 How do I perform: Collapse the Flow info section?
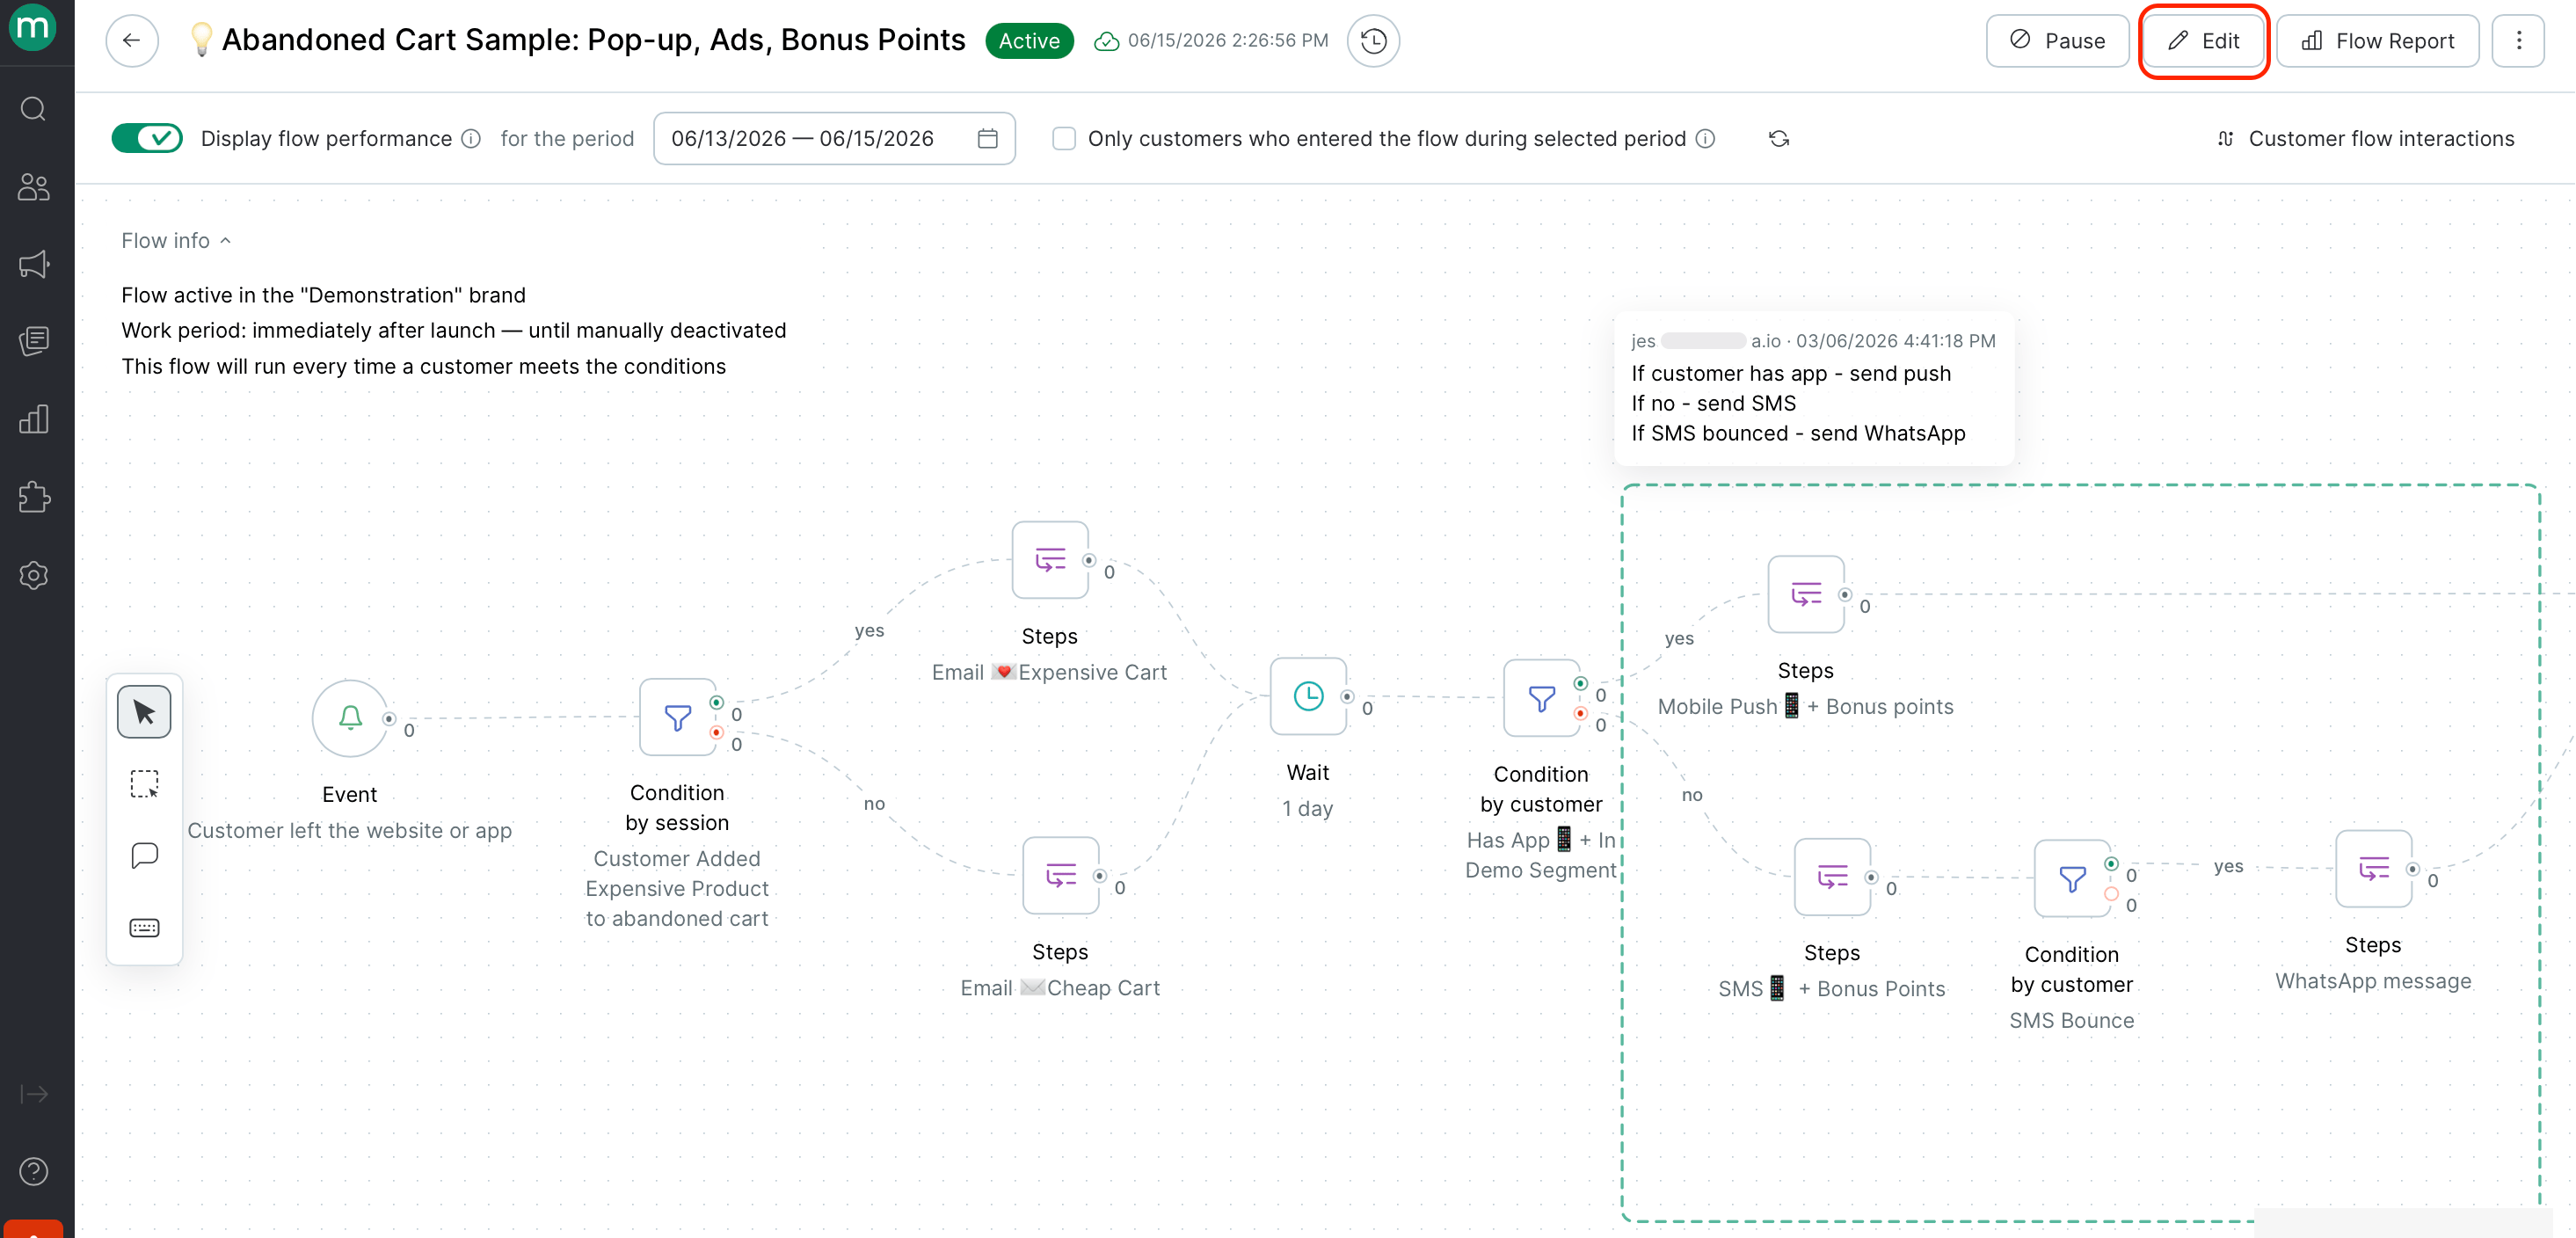tap(176, 241)
